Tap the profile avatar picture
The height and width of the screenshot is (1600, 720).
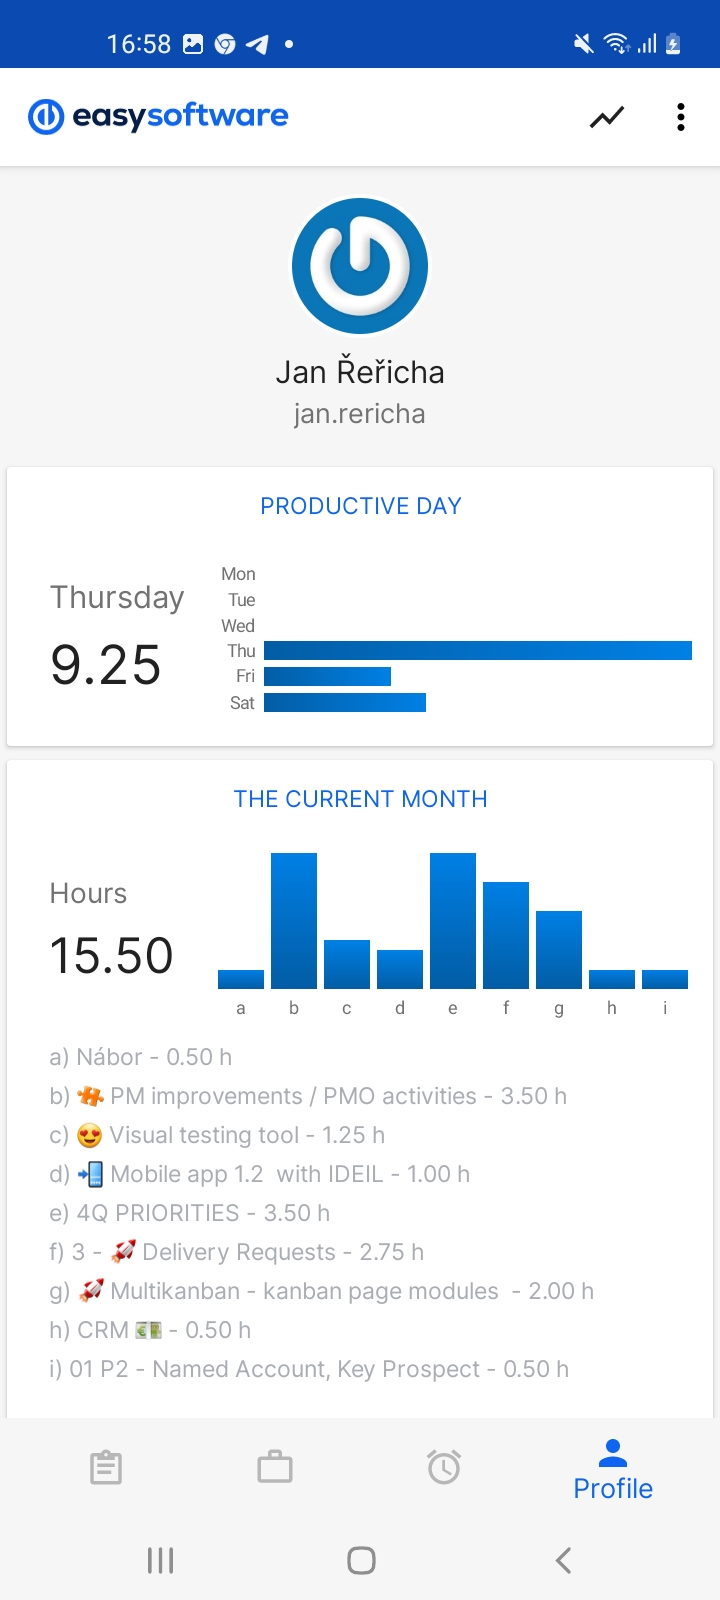360,266
